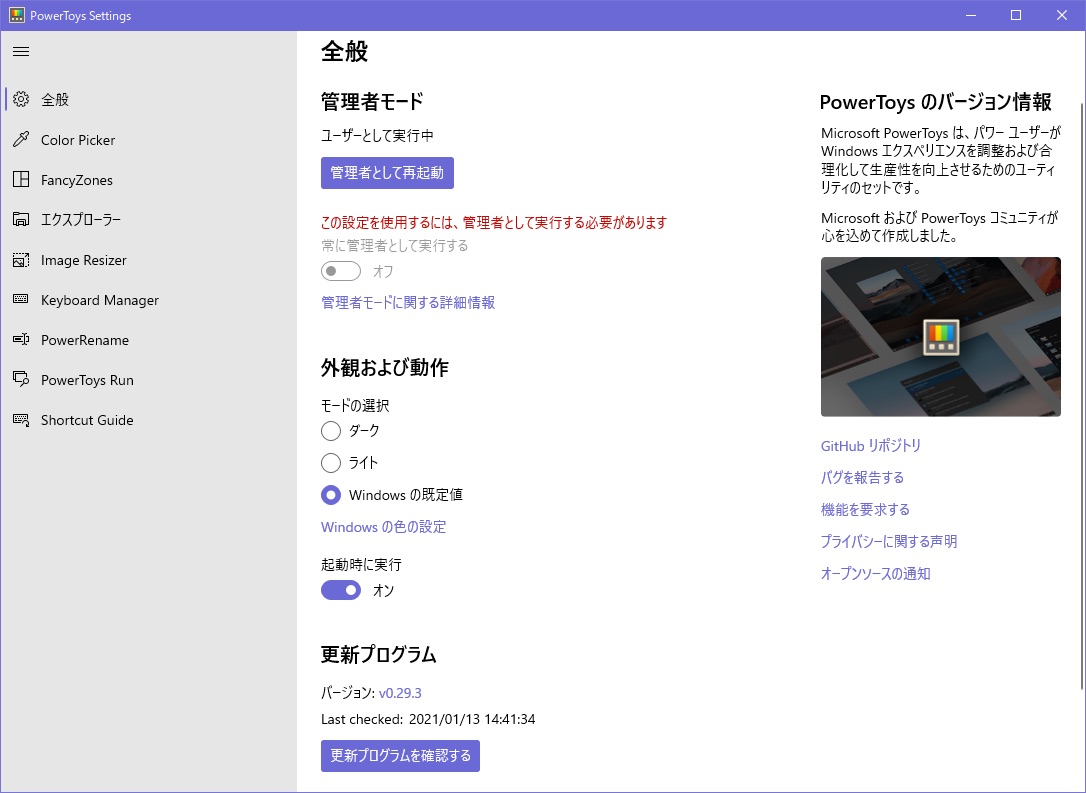Open Windows の色の設定 link
Viewport: 1086px width, 793px height.
(383, 527)
